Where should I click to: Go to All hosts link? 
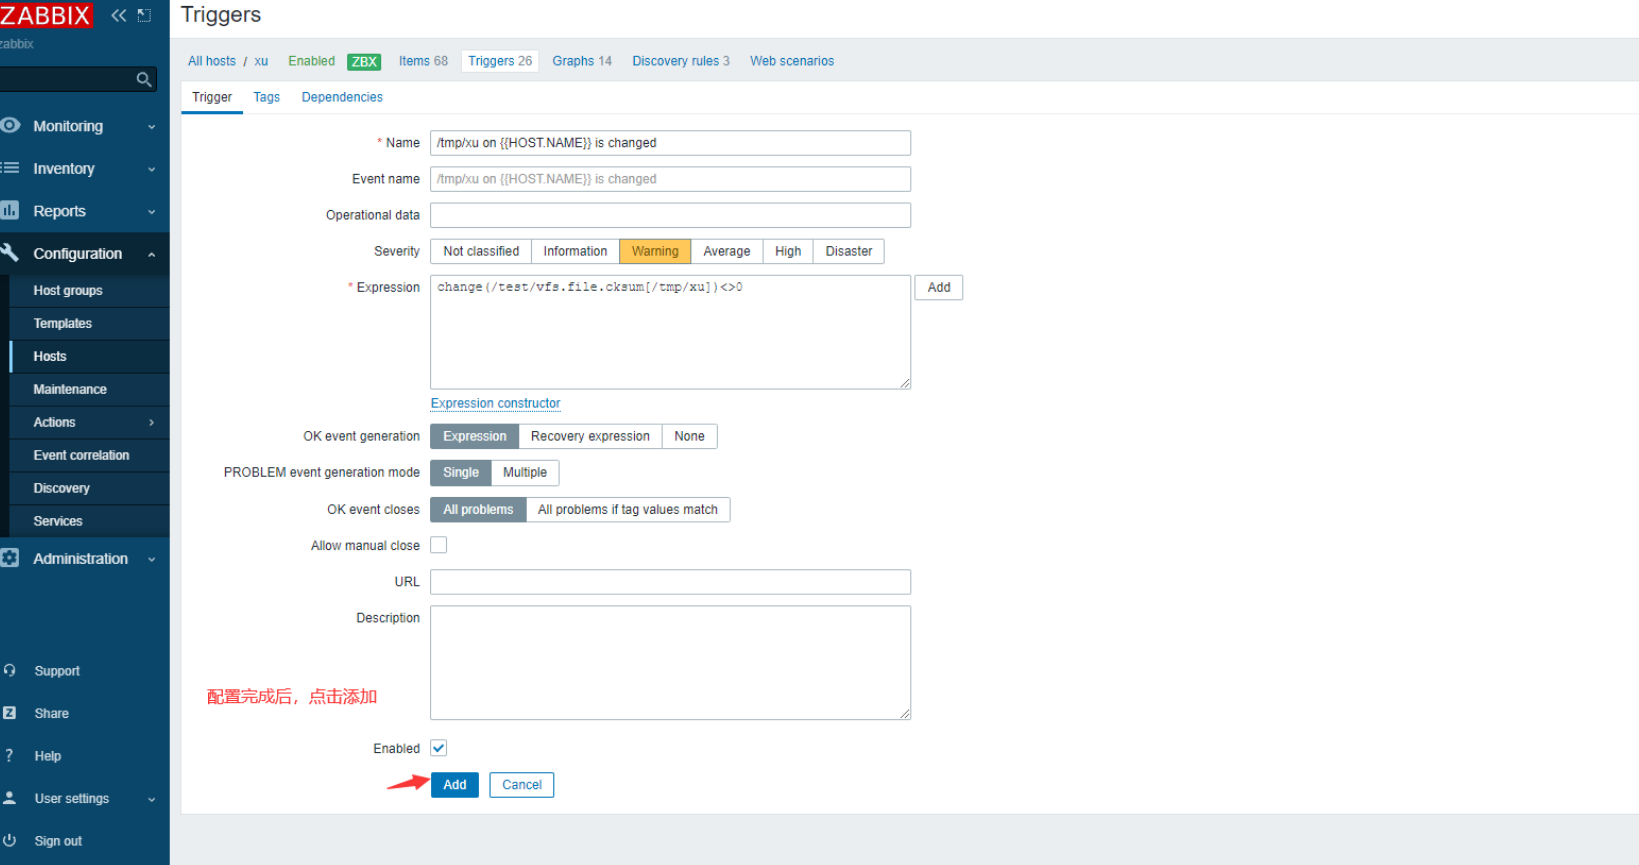[x=212, y=61]
